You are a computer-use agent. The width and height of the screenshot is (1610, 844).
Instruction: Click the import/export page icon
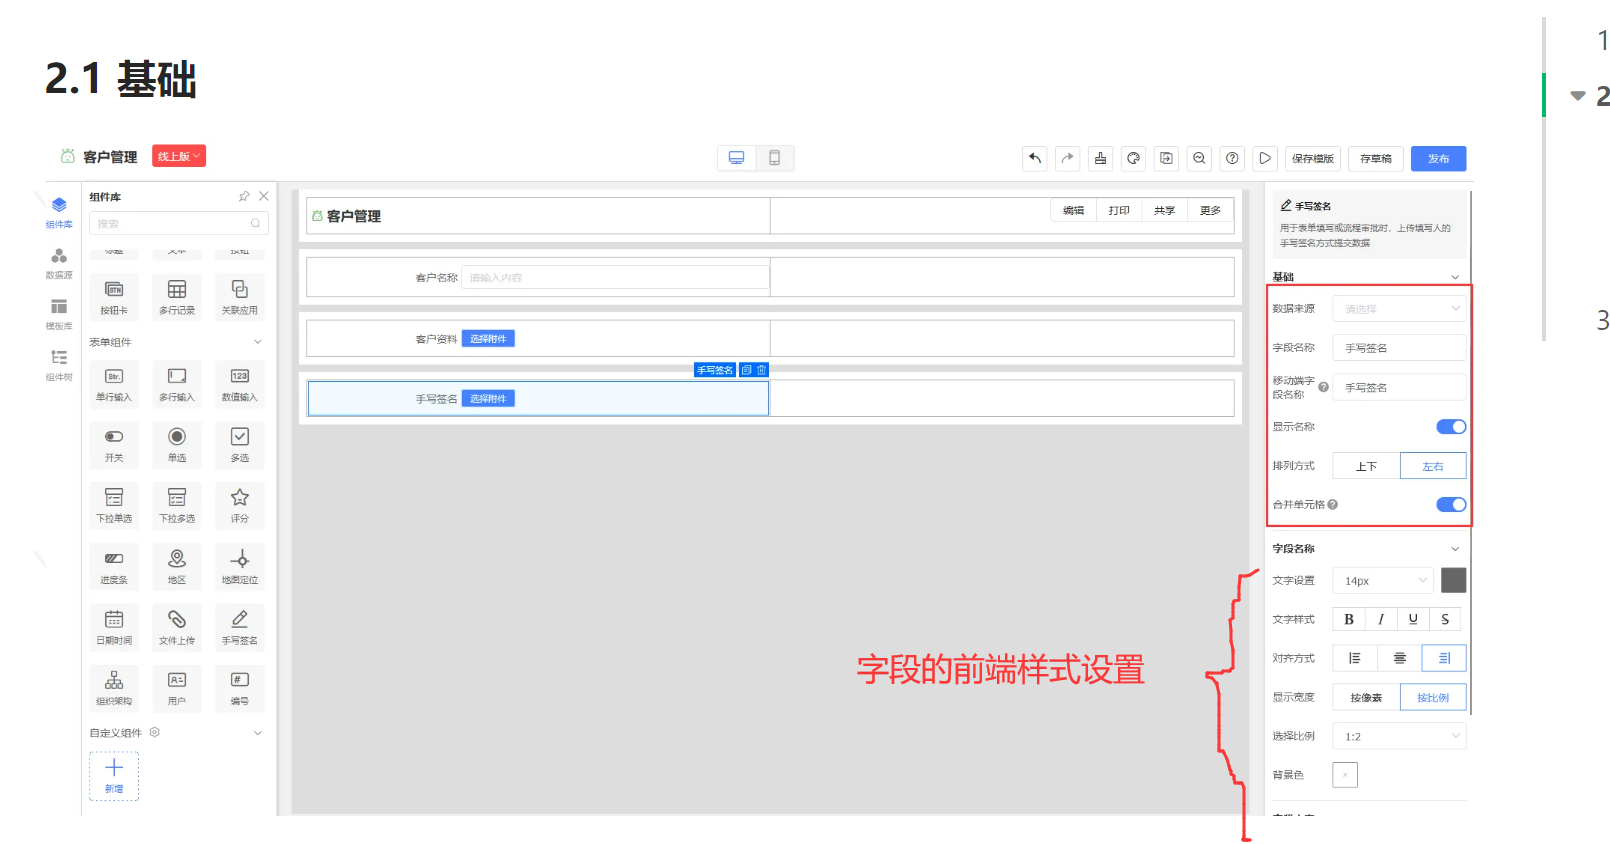1167,158
